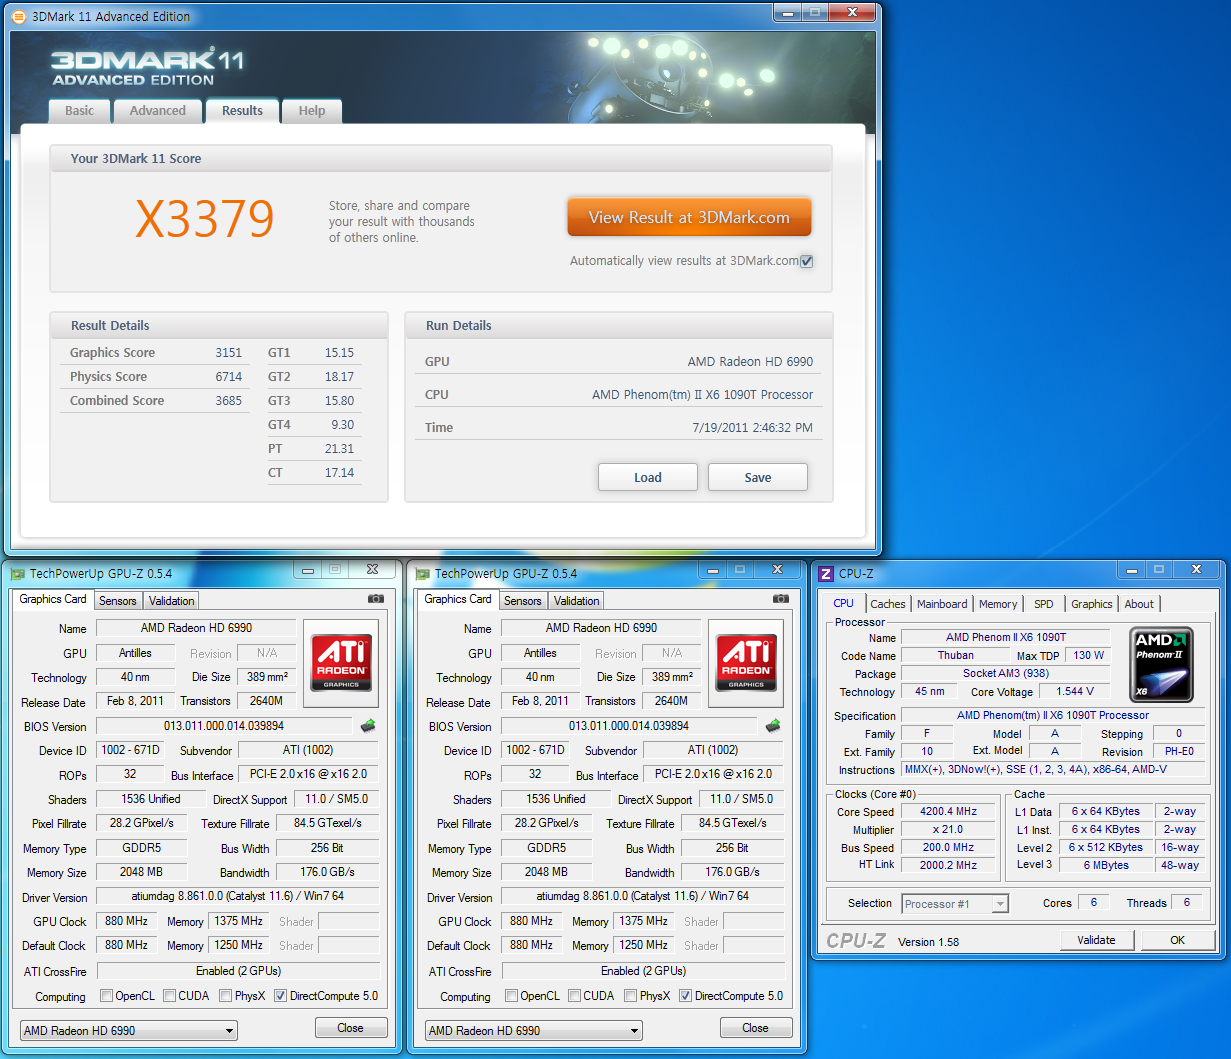Open Sensors tab in left GPU-Z
The image size is (1231, 1059).
(118, 601)
